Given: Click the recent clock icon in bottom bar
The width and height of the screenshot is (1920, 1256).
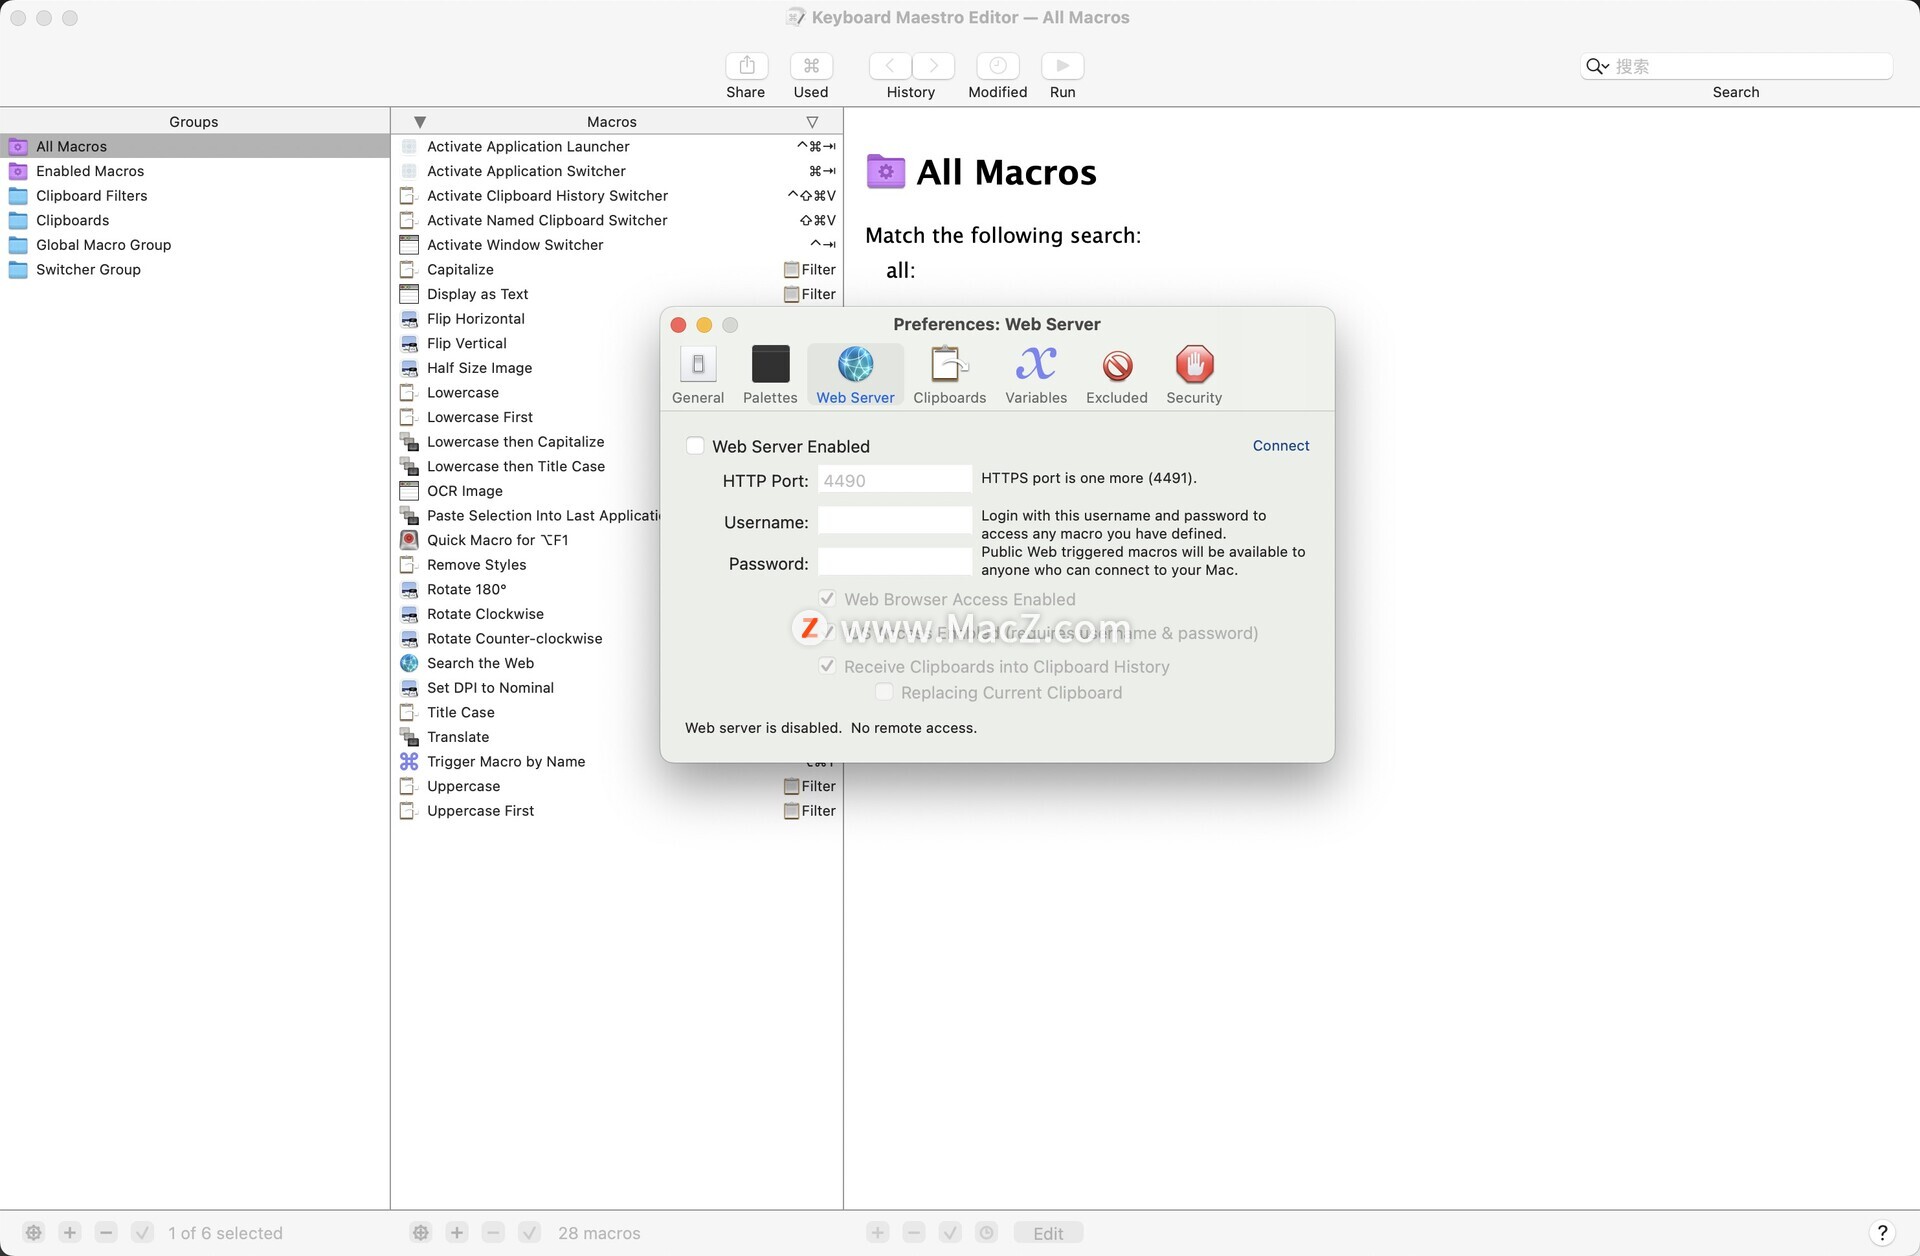Looking at the screenshot, I should [x=987, y=1233].
